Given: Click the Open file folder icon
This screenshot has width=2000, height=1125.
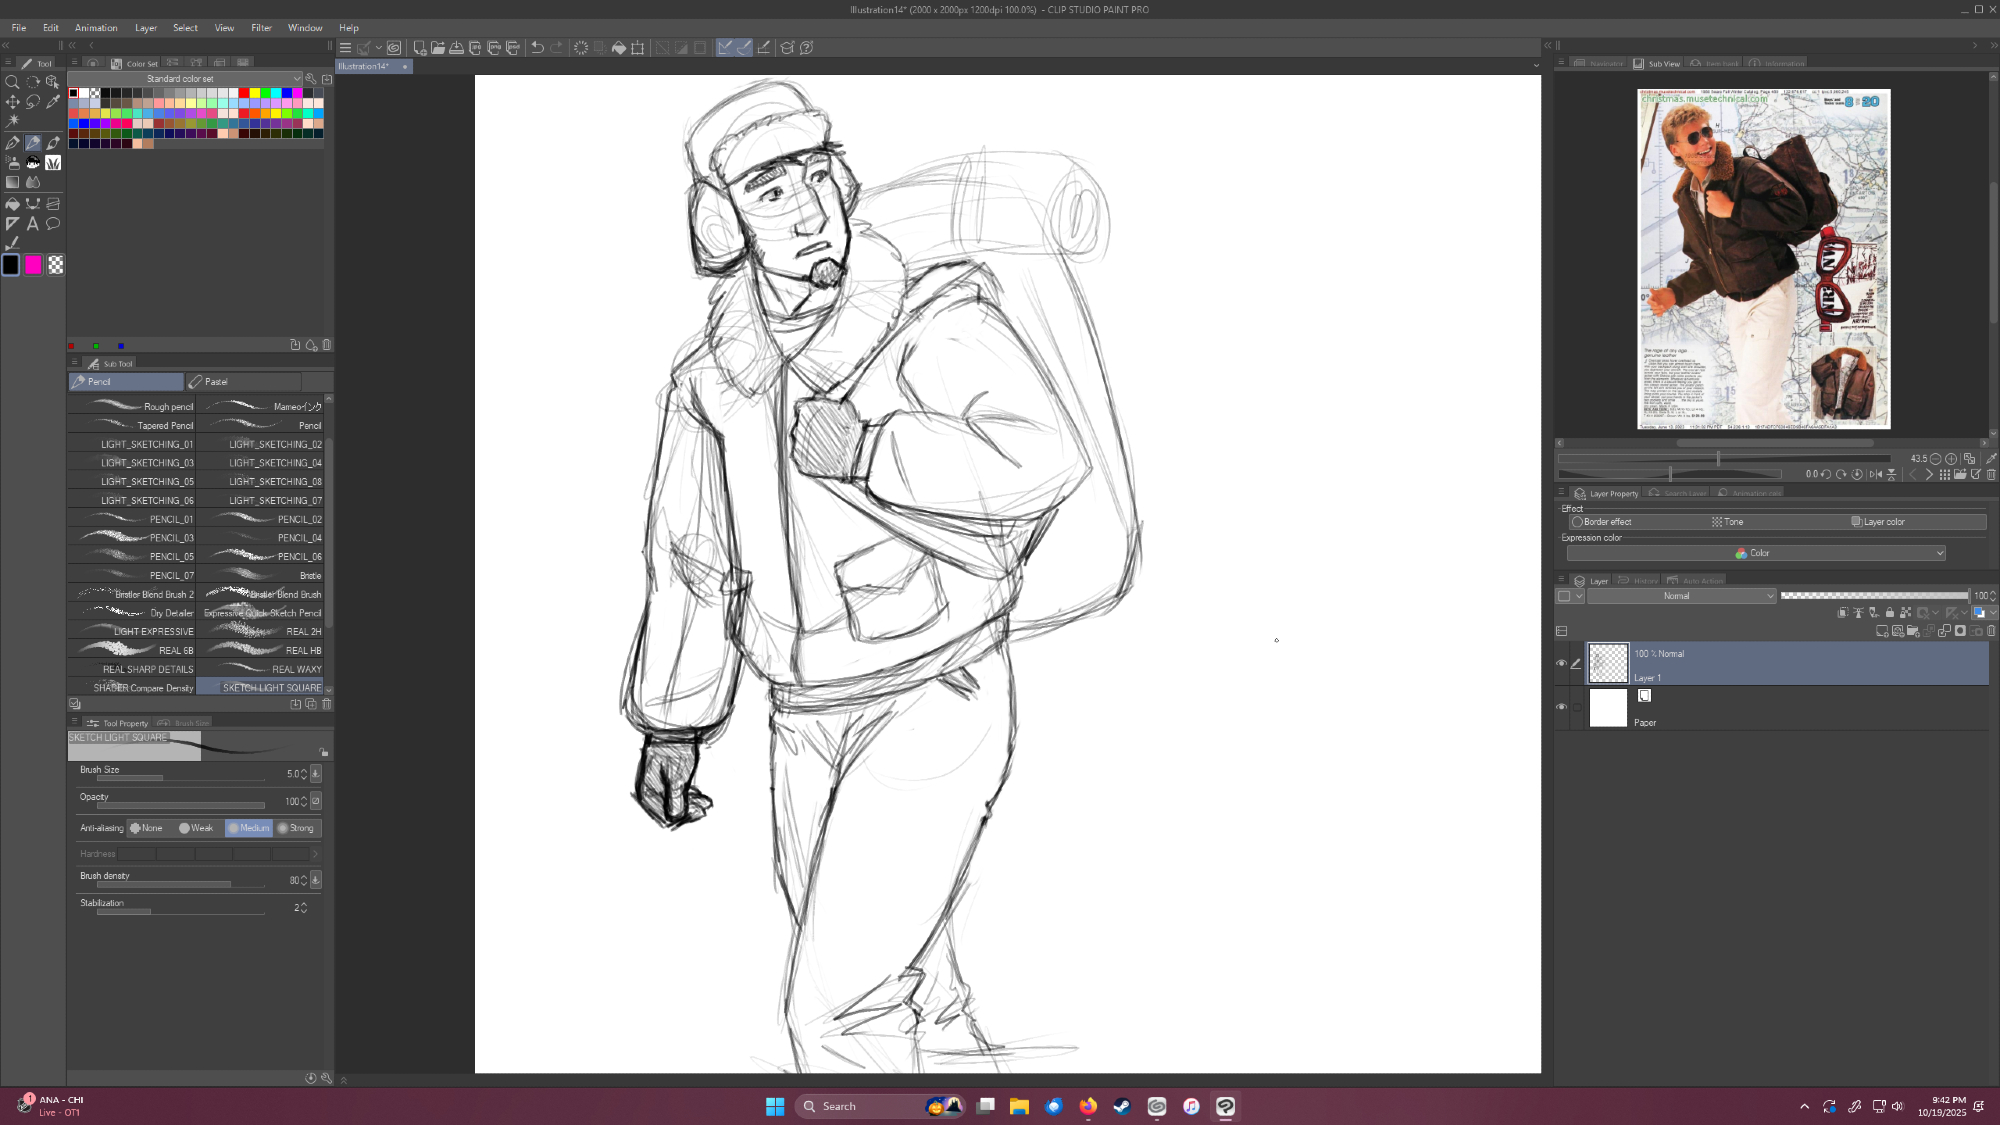Looking at the screenshot, I should (x=438, y=48).
